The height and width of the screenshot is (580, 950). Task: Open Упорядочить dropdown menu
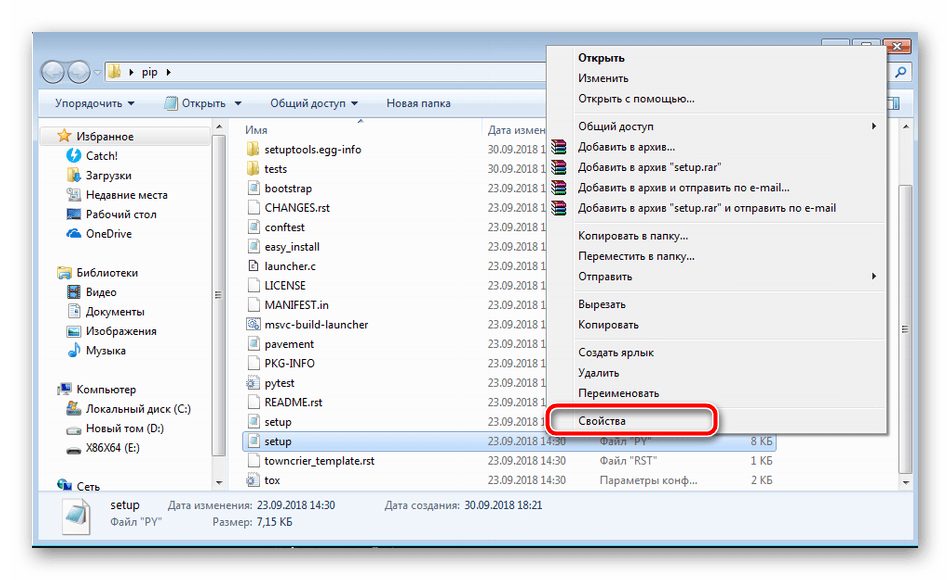(95, 103)
